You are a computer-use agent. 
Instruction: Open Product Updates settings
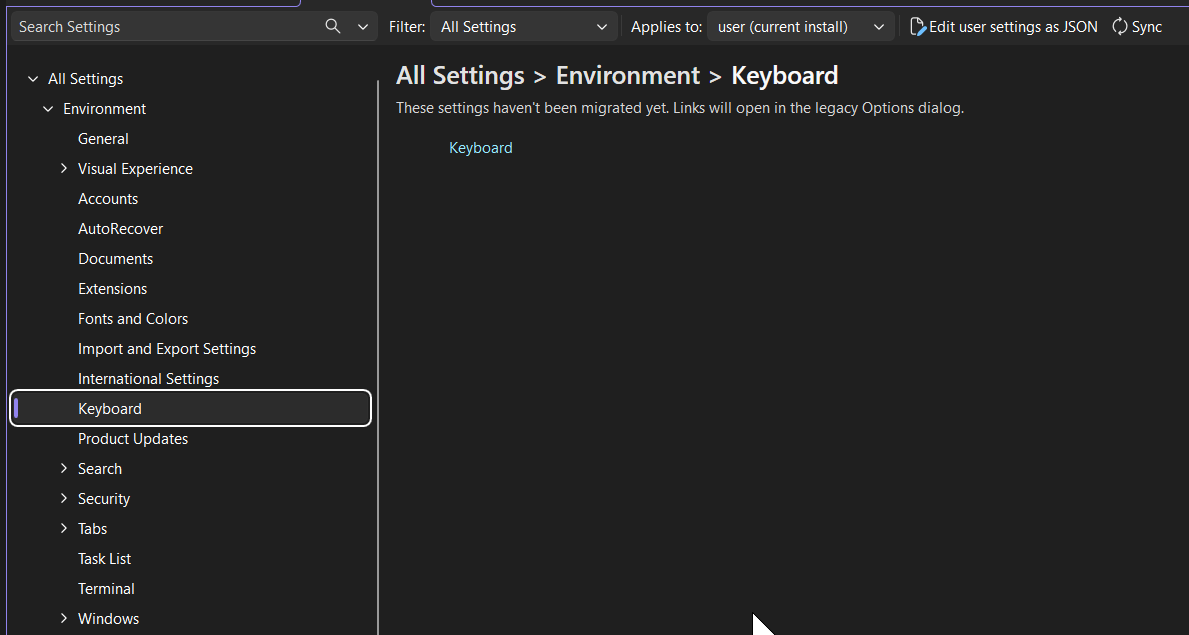point(133,439)
